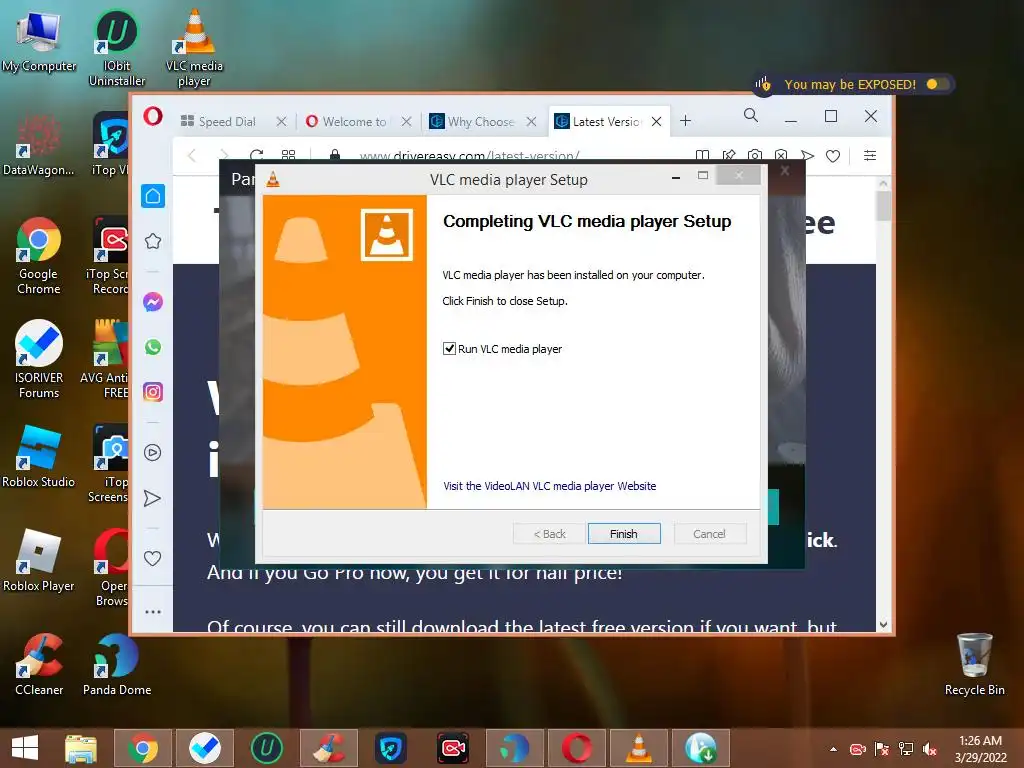The height and width of the screenshot is (768, 1024).
Task: Open My Flow send icon in sidebar
Action: coord(152,498)
